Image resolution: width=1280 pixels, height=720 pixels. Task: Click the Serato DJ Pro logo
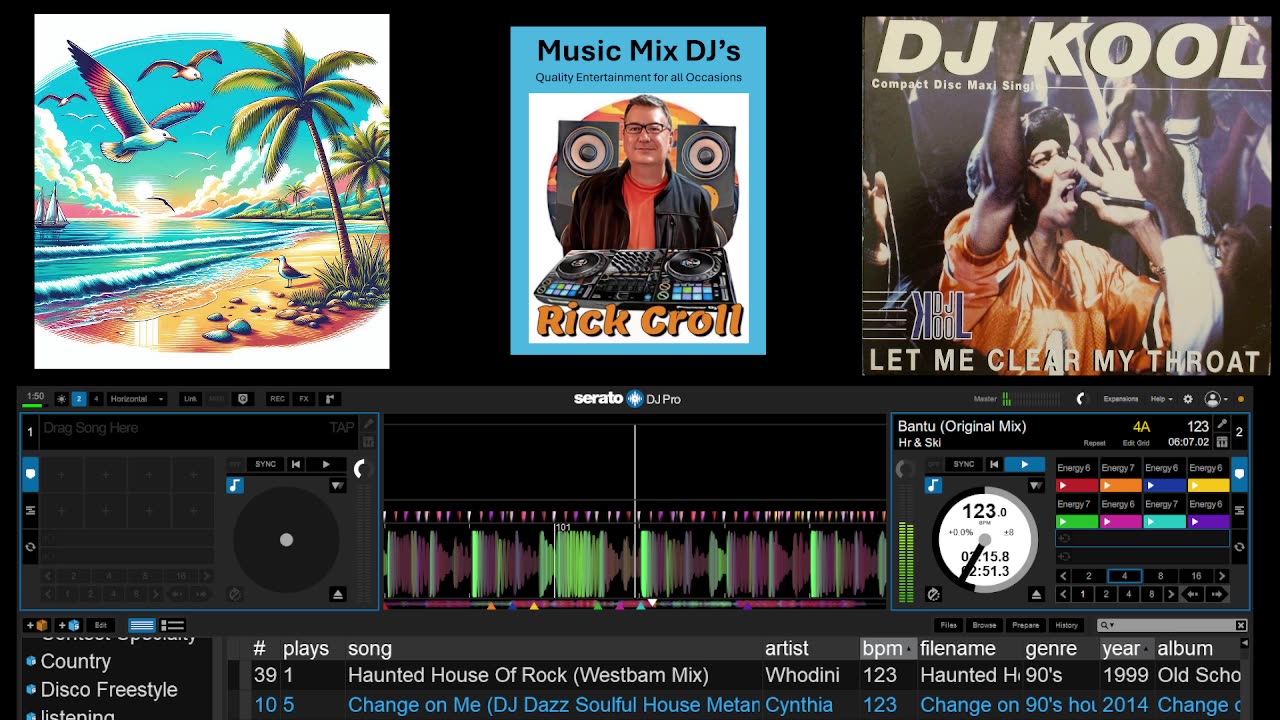pos(627,399)
